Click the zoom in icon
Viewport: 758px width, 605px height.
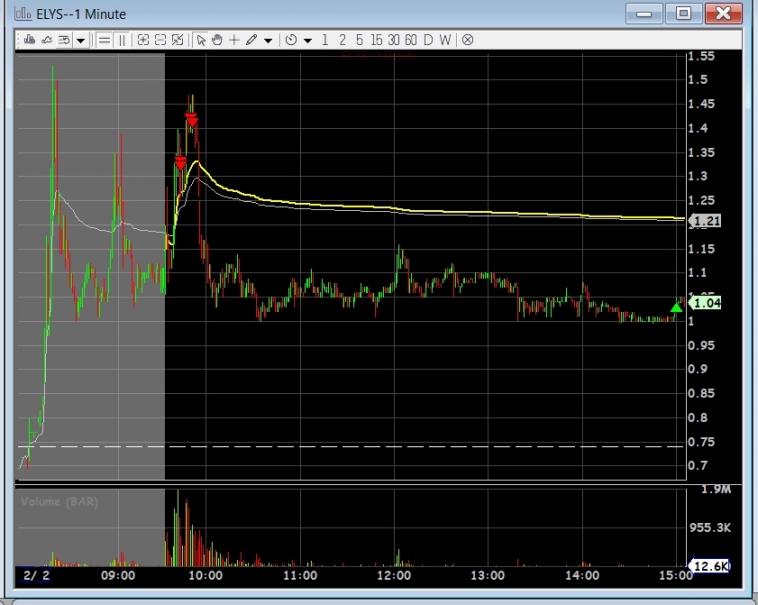[143, 40]
